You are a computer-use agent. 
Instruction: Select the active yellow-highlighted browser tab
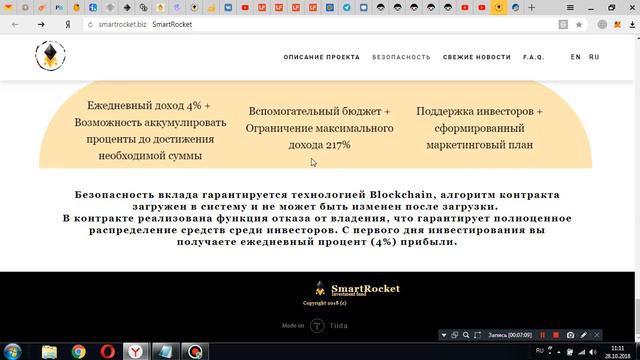(x=498, y=7)
